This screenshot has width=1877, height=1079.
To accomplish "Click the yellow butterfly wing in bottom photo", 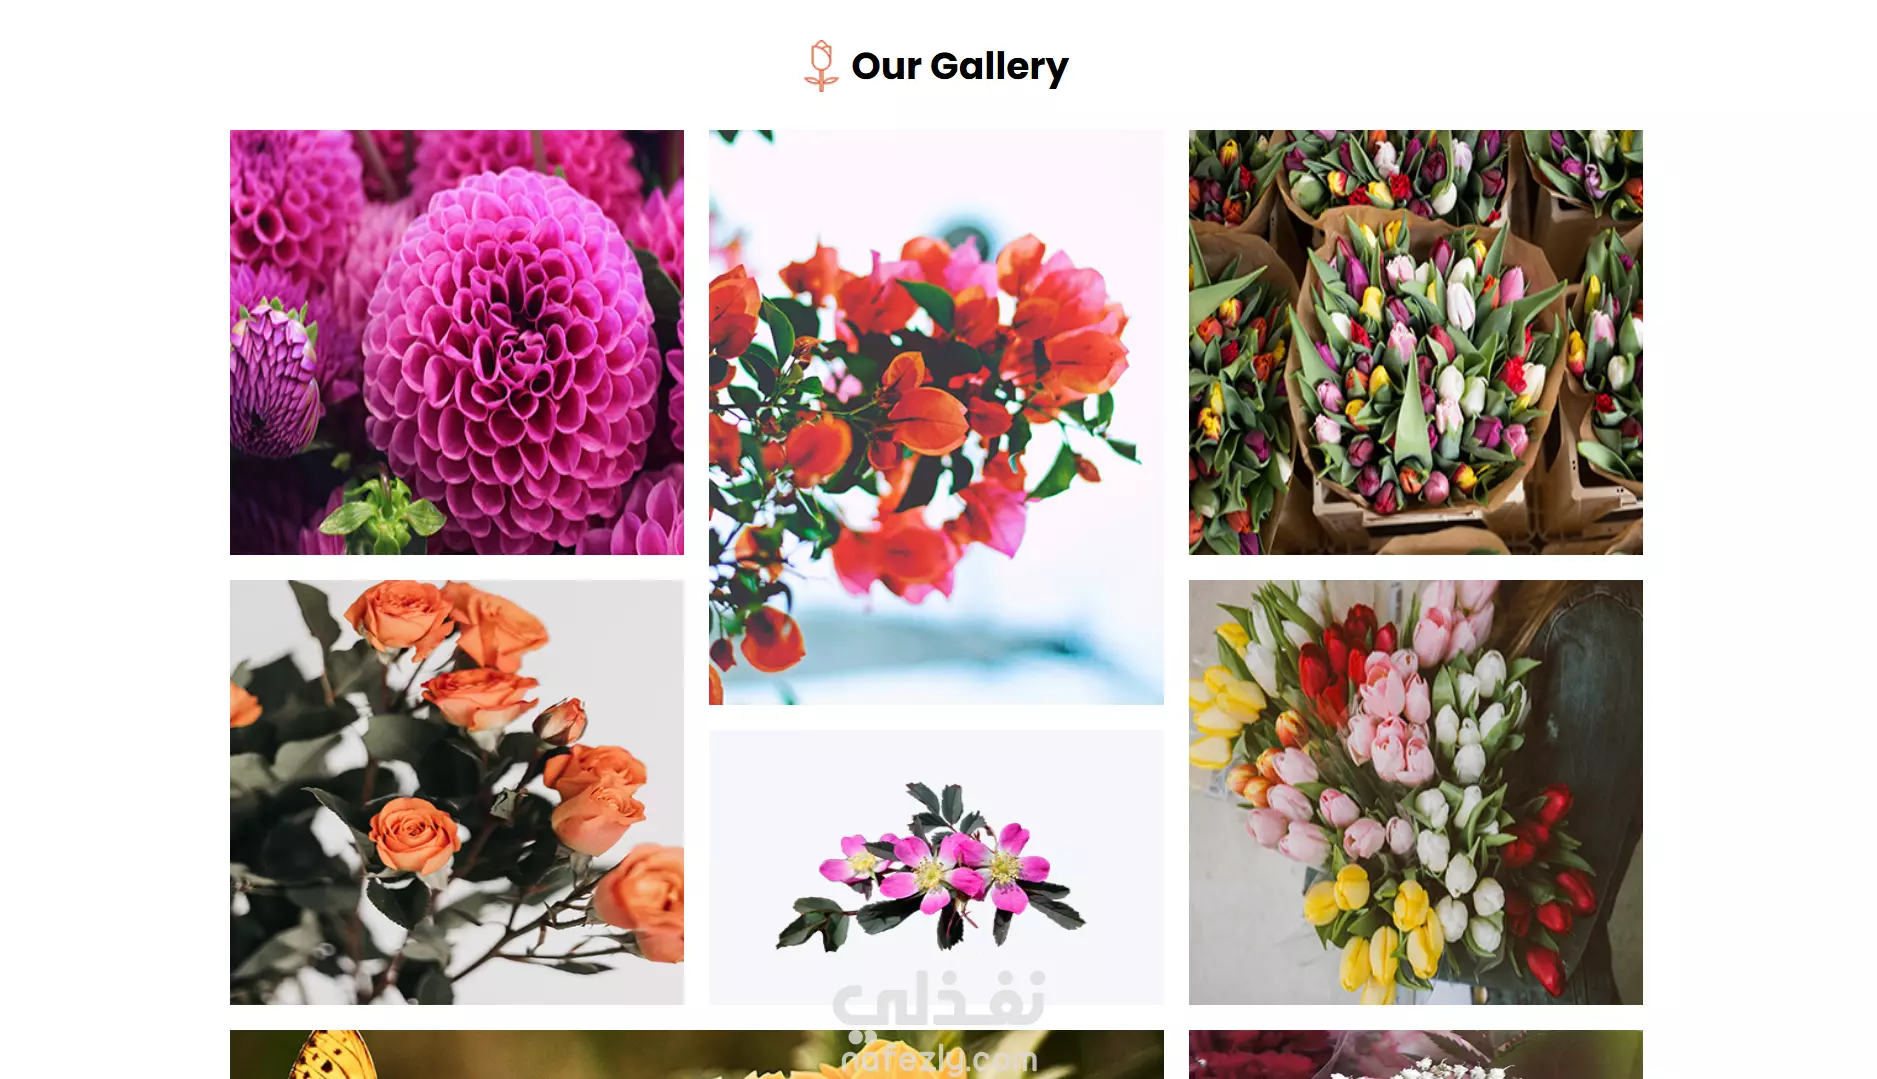I will coord(330,1054).
